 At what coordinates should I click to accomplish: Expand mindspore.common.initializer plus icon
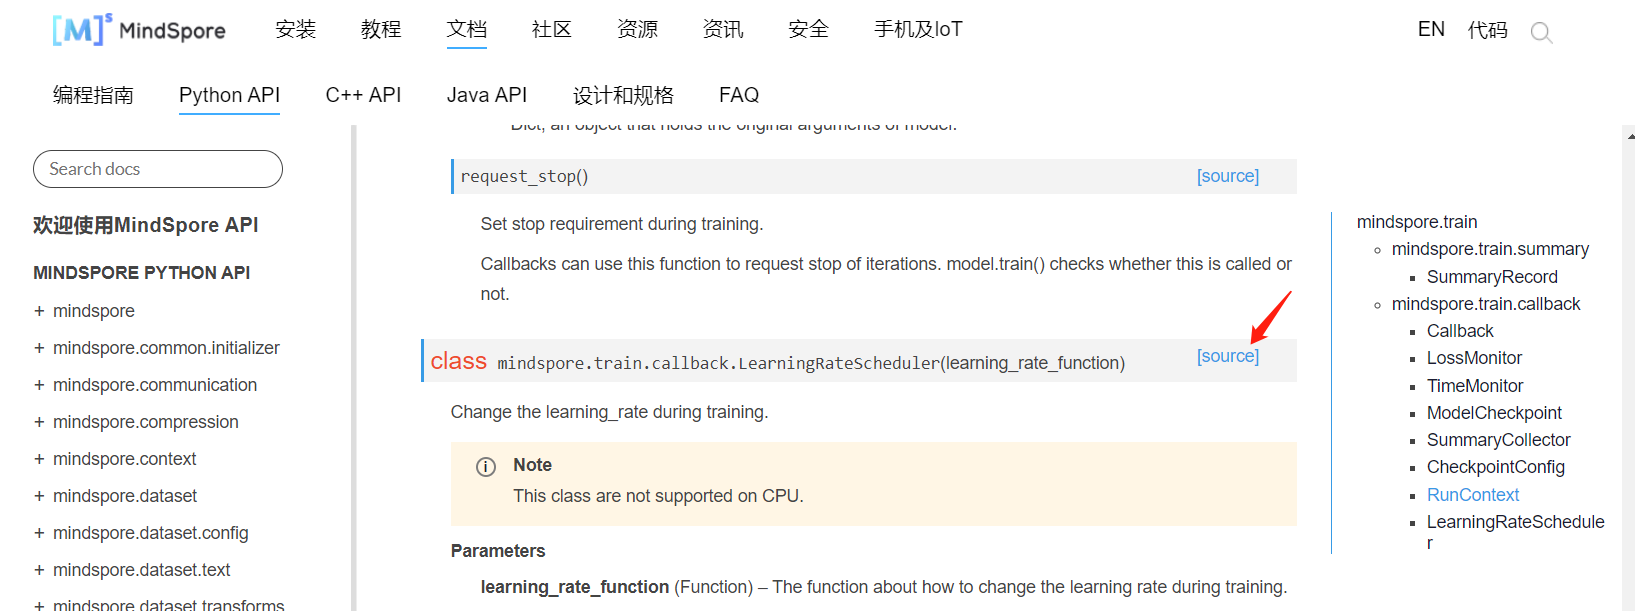(x=39, y=348)
